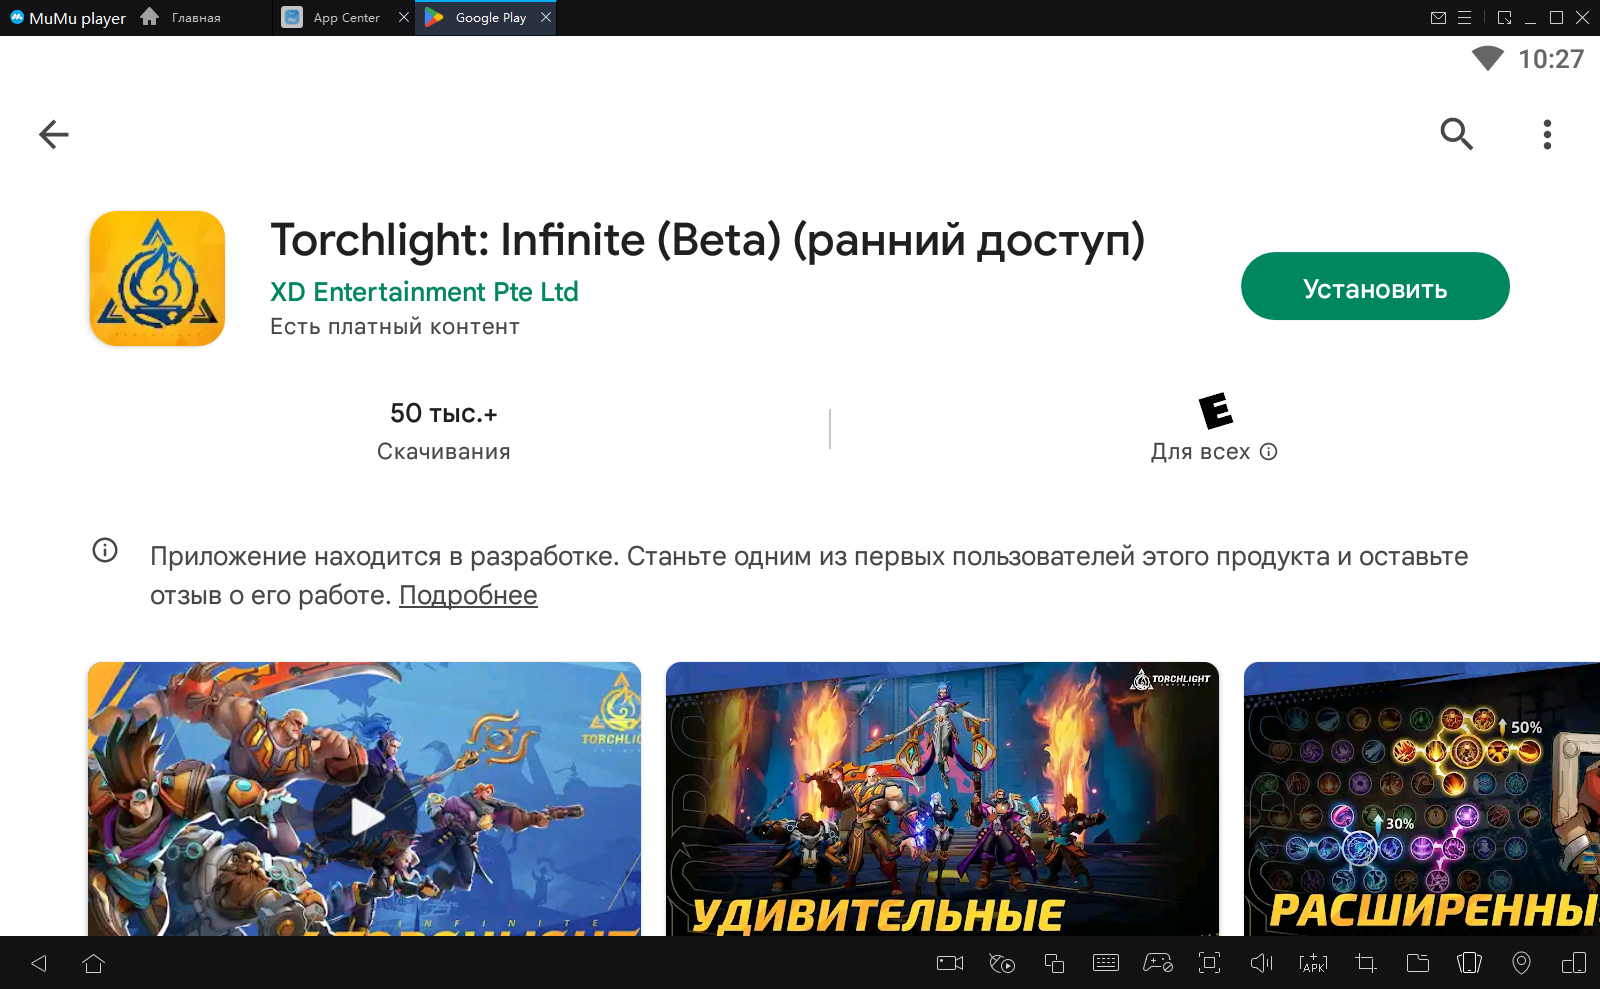Screen dimensions: 1600x989
Task: Open XD Entertainment Pte Ltd developer page
Action: pyautogui.click(x=424, y=292)
